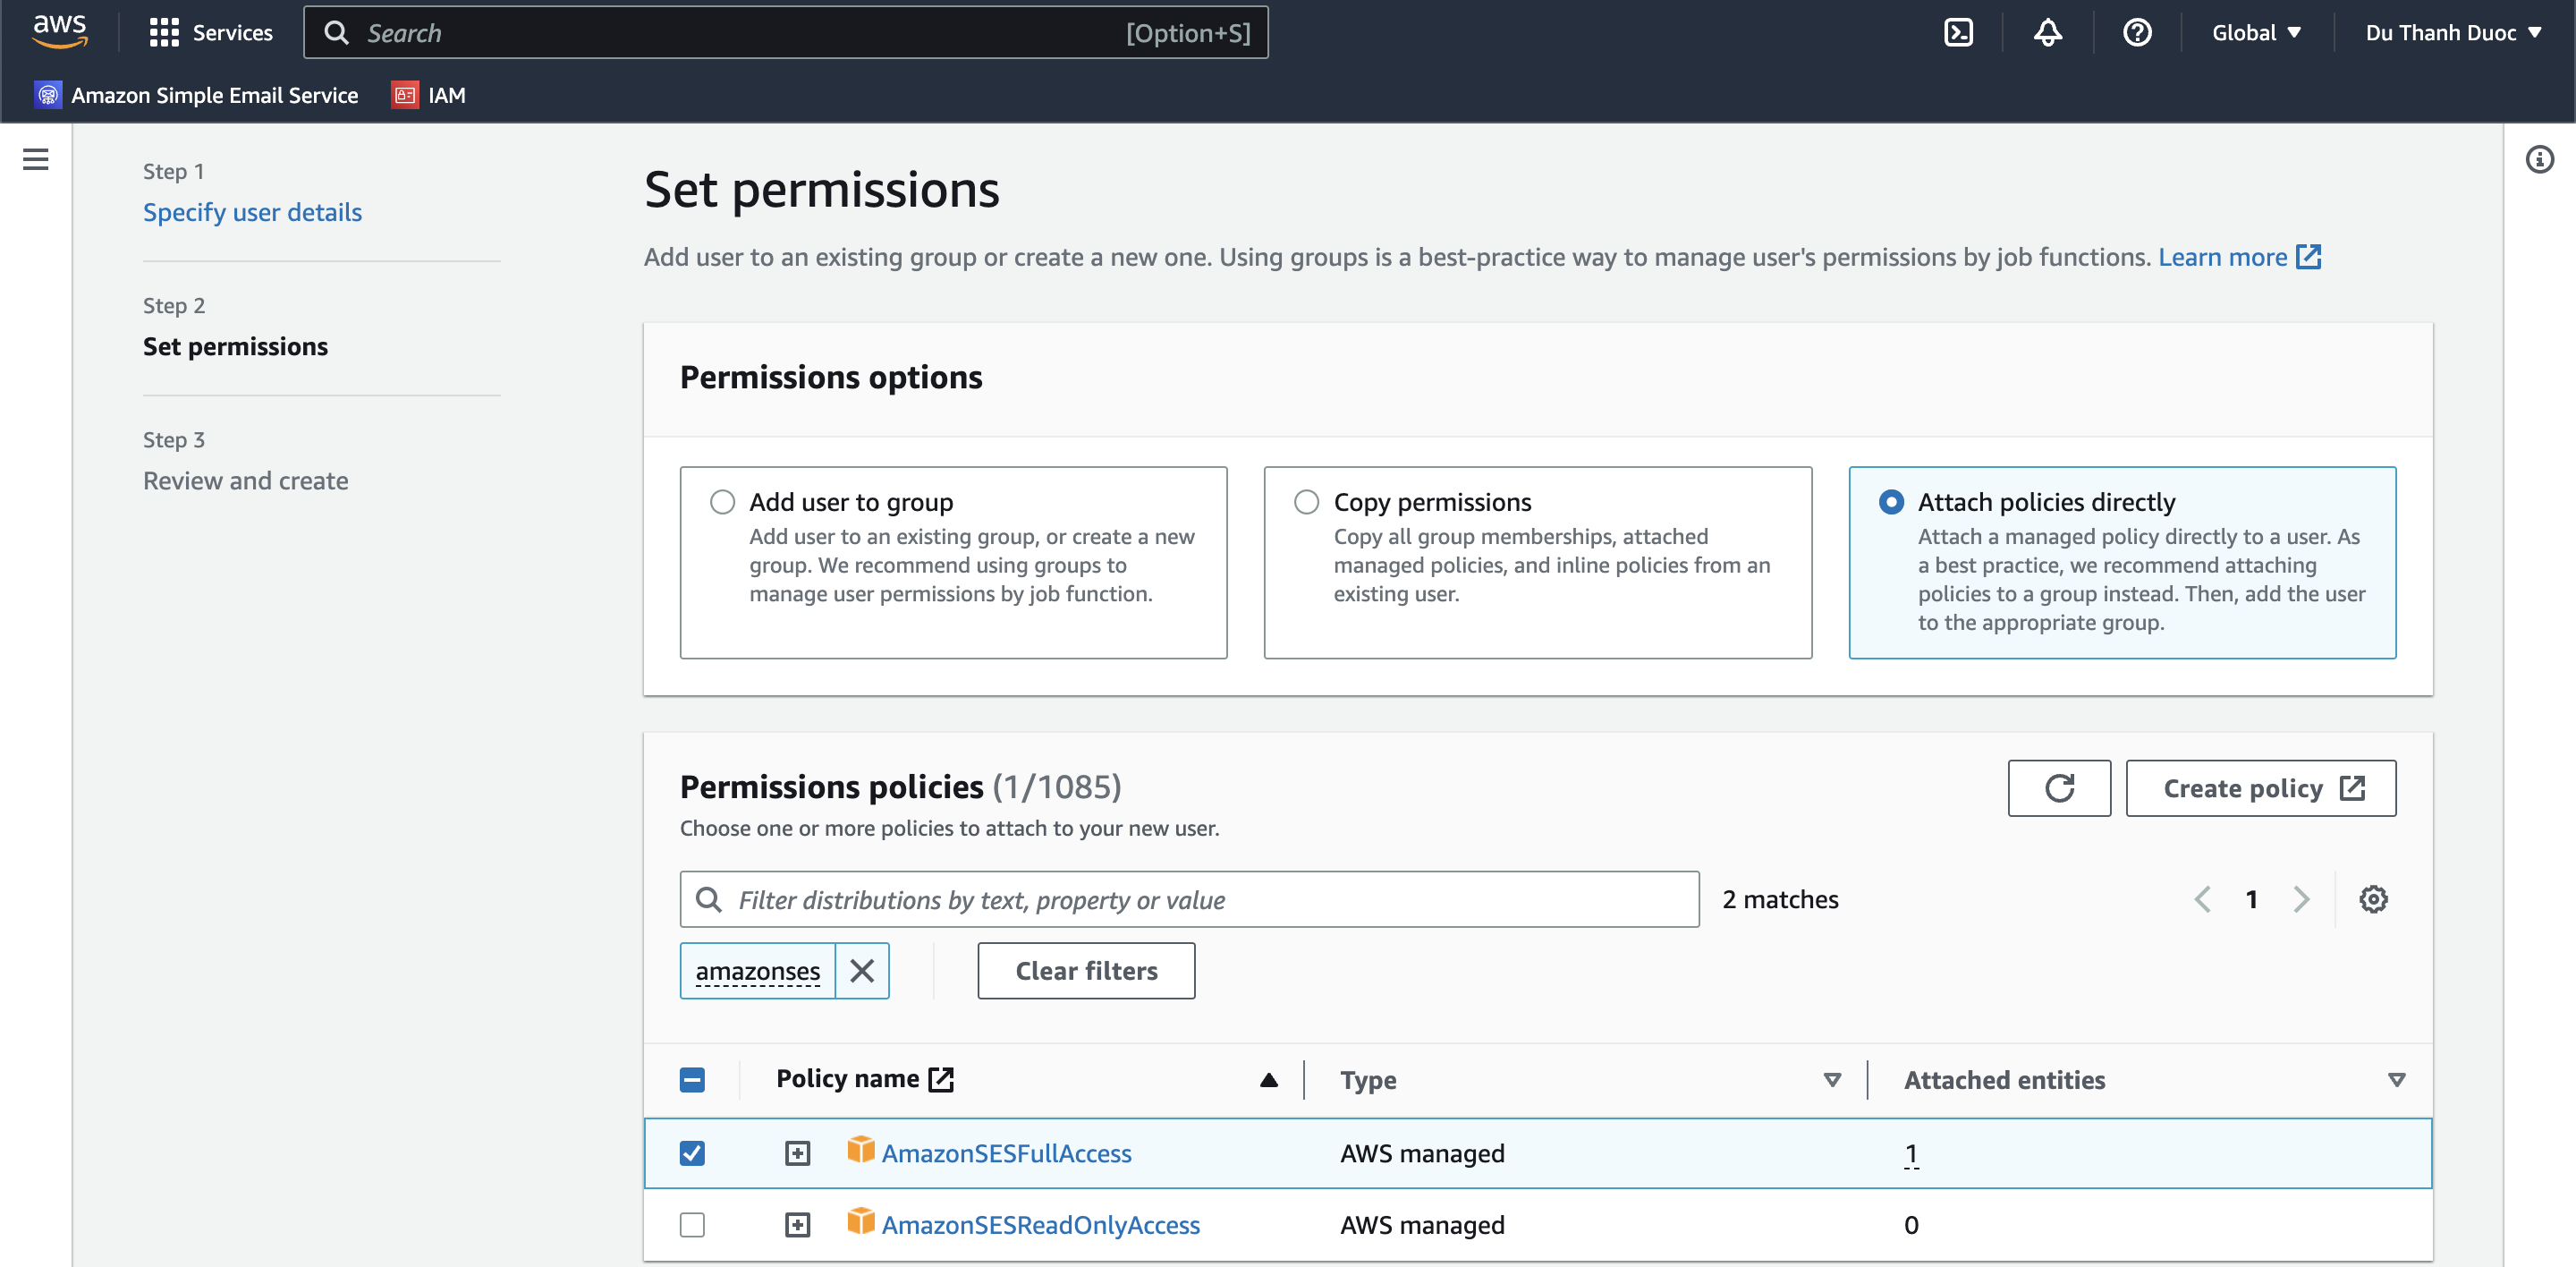Remove the amazonses filter token
This screenshot has width=2576, height=1267.
tap(862, 970)
